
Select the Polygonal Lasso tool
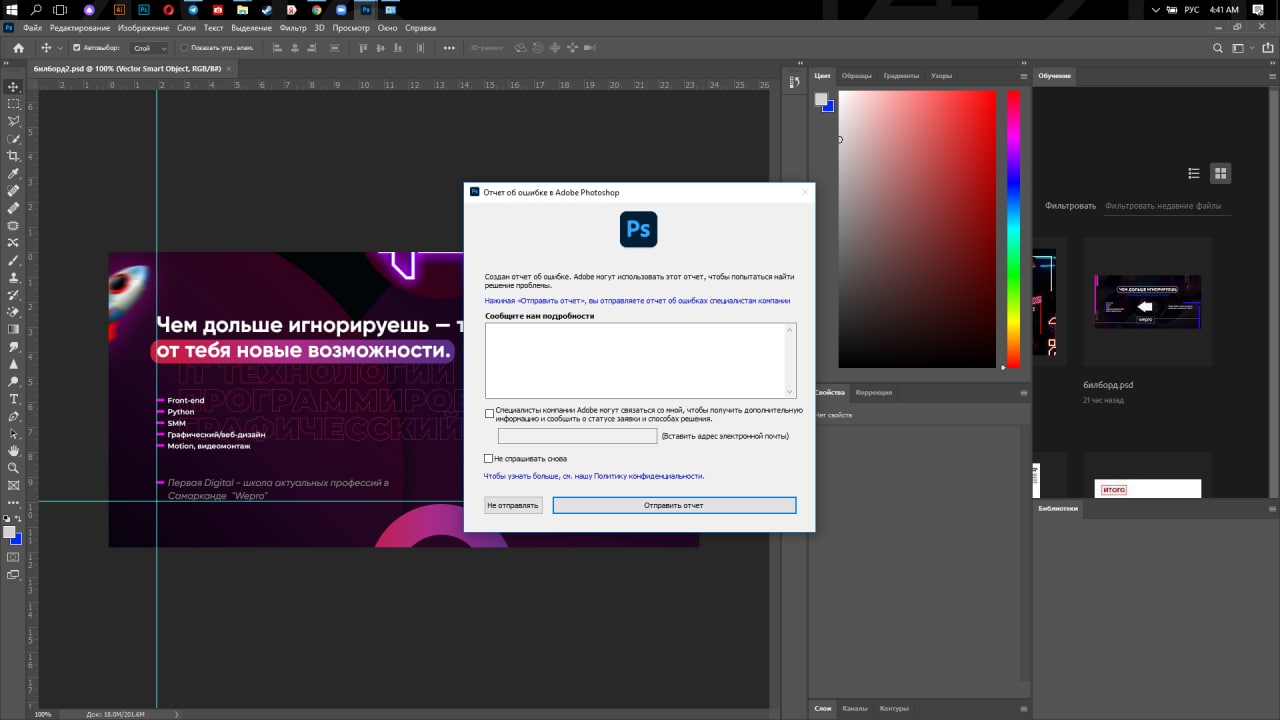(x=13, y=121)
